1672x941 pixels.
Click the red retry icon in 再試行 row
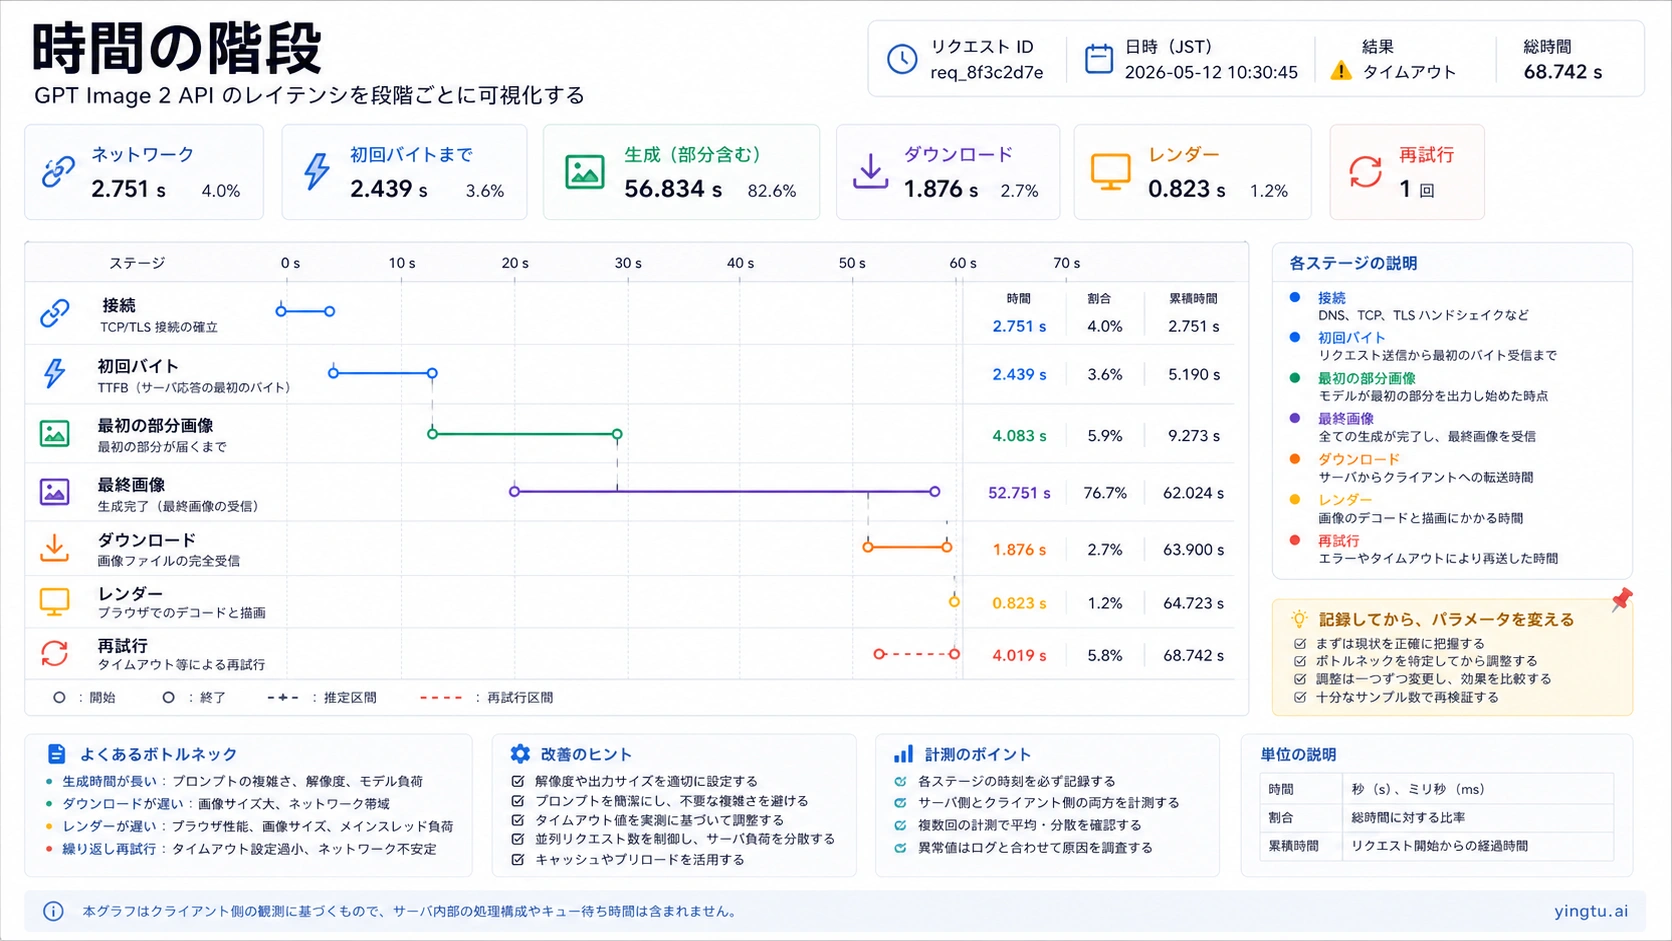click(54, 653)
